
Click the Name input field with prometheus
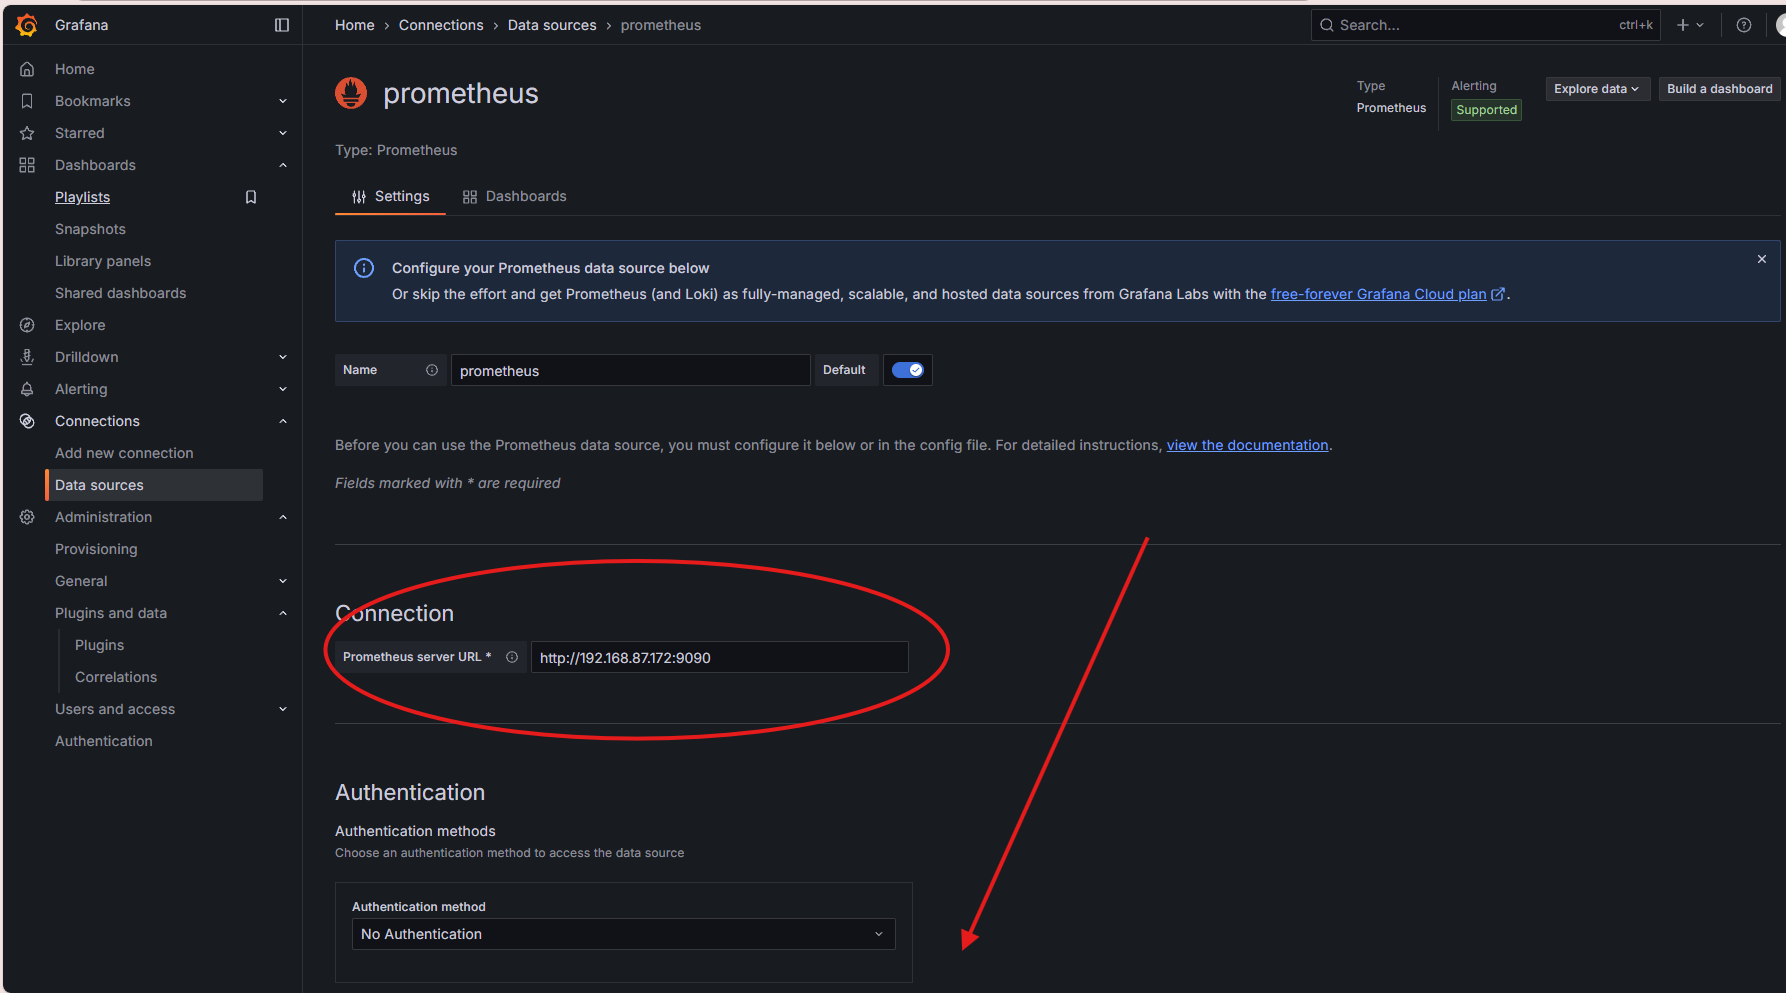click(x=630, y=370)
